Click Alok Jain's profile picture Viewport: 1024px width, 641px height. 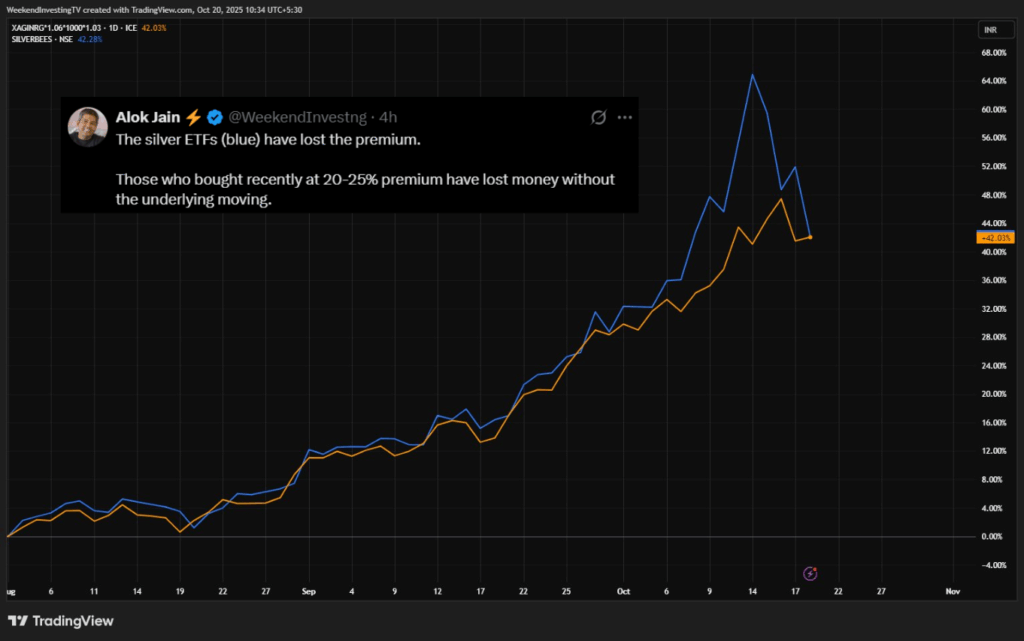(87, 126)
